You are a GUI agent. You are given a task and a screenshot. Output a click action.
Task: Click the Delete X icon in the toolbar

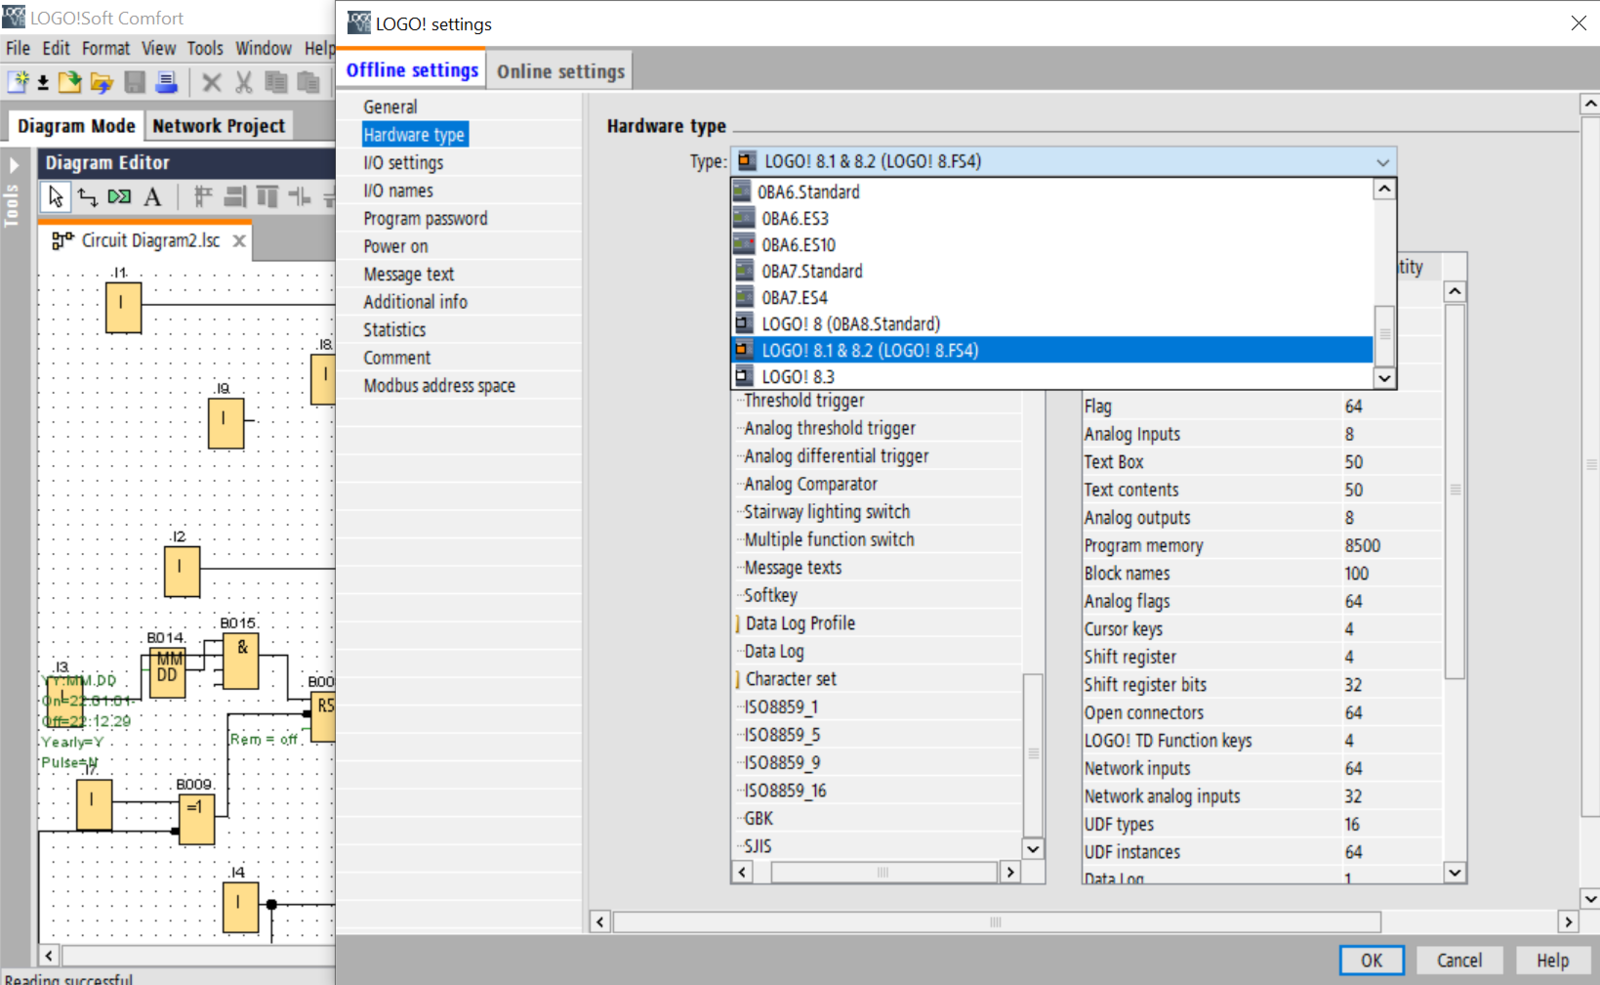pyautogui.click(x=211, y=82)
